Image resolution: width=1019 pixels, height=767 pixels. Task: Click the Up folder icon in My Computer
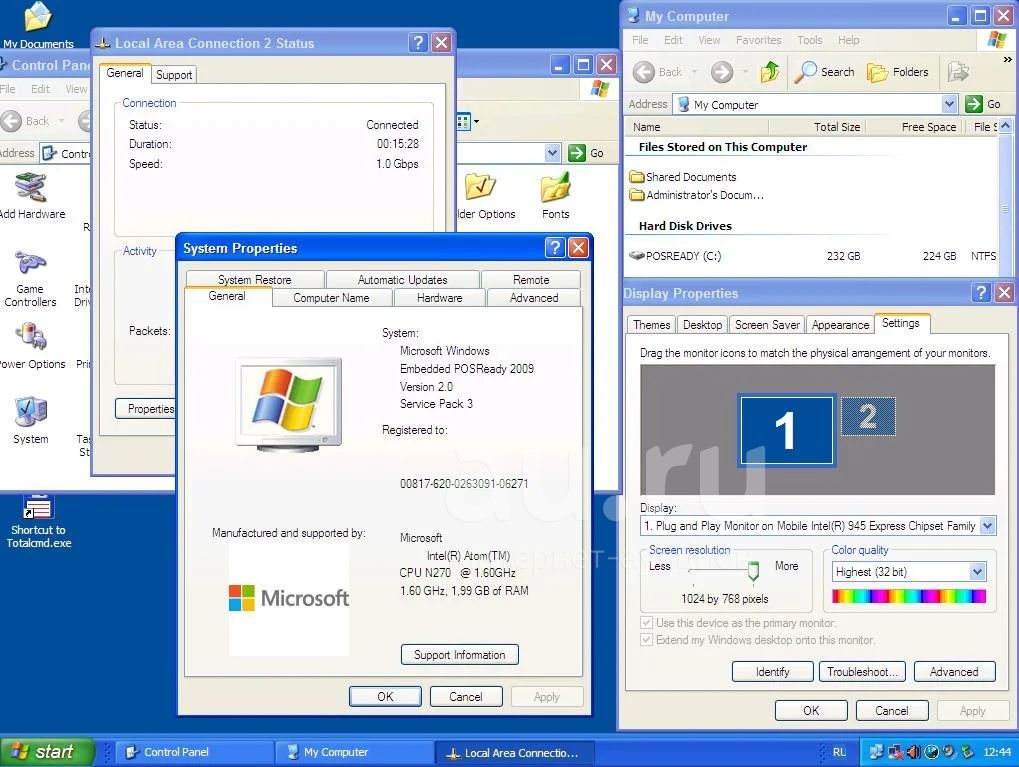click(x=770, y=72)
